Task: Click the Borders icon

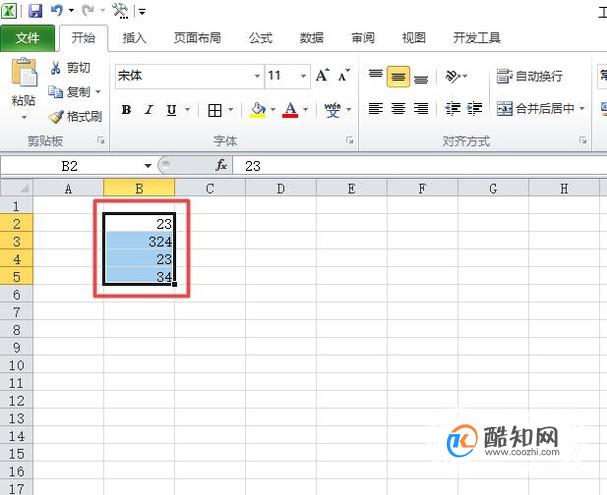Action: 215,110
